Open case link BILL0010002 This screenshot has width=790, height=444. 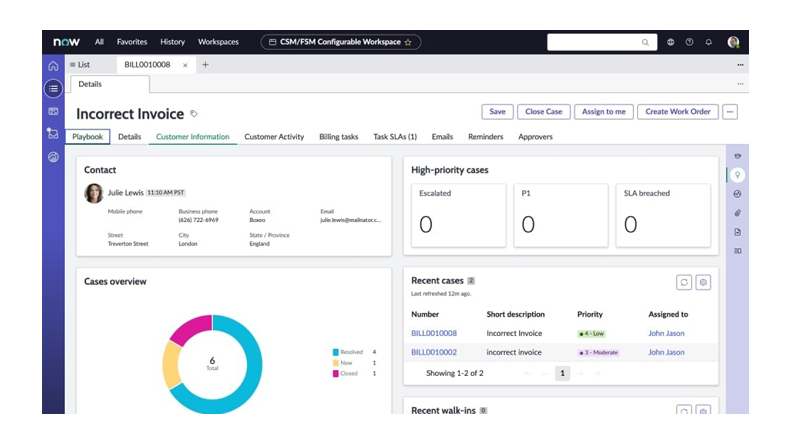coord(433,352)
